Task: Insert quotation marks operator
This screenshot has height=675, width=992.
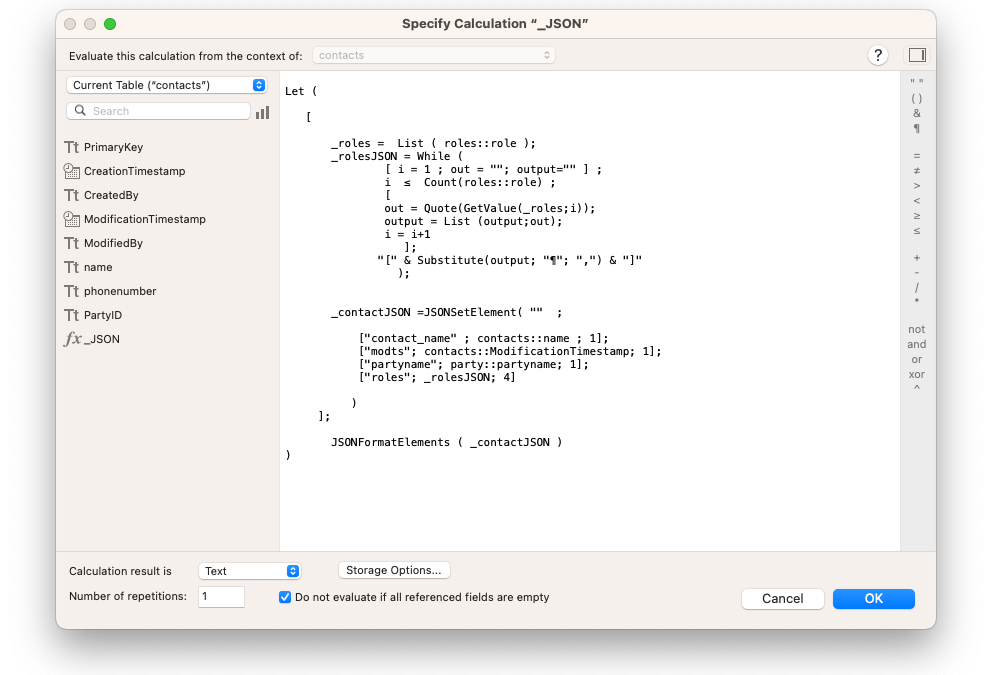Action: point(917,83)
